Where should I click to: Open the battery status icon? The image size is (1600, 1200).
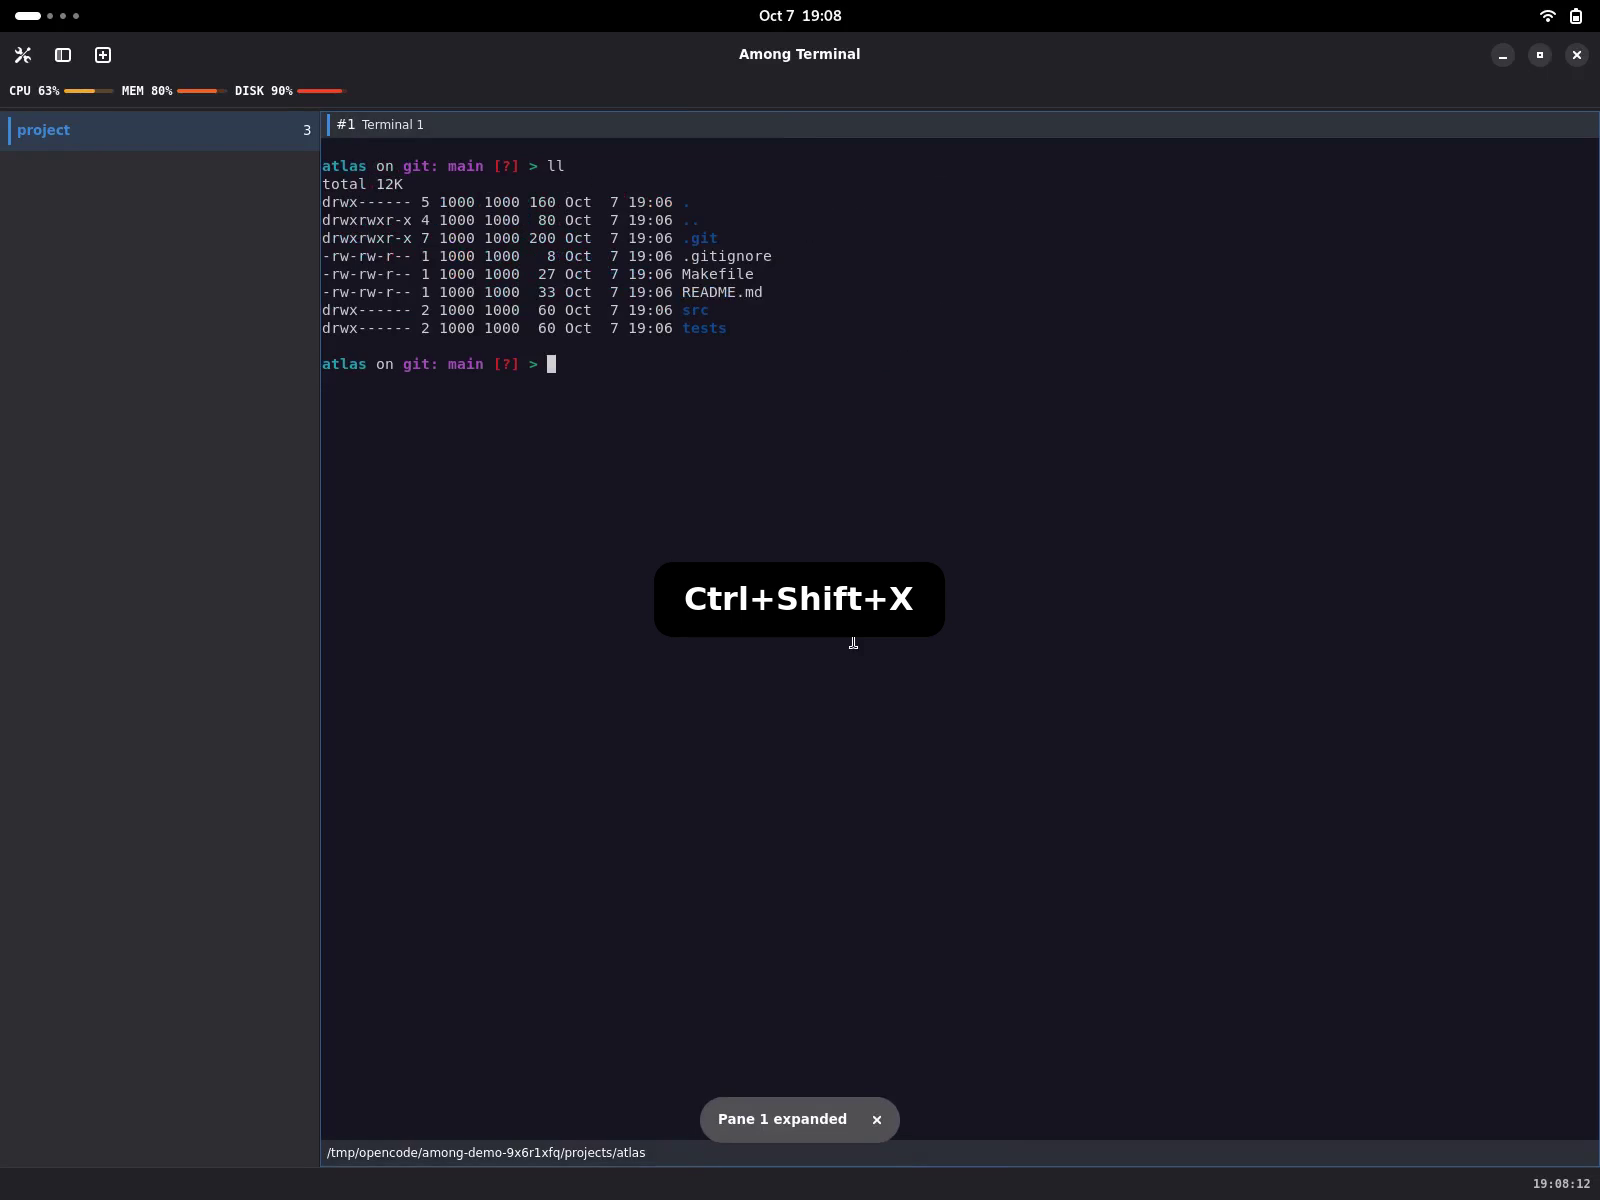coord(1576,16)
